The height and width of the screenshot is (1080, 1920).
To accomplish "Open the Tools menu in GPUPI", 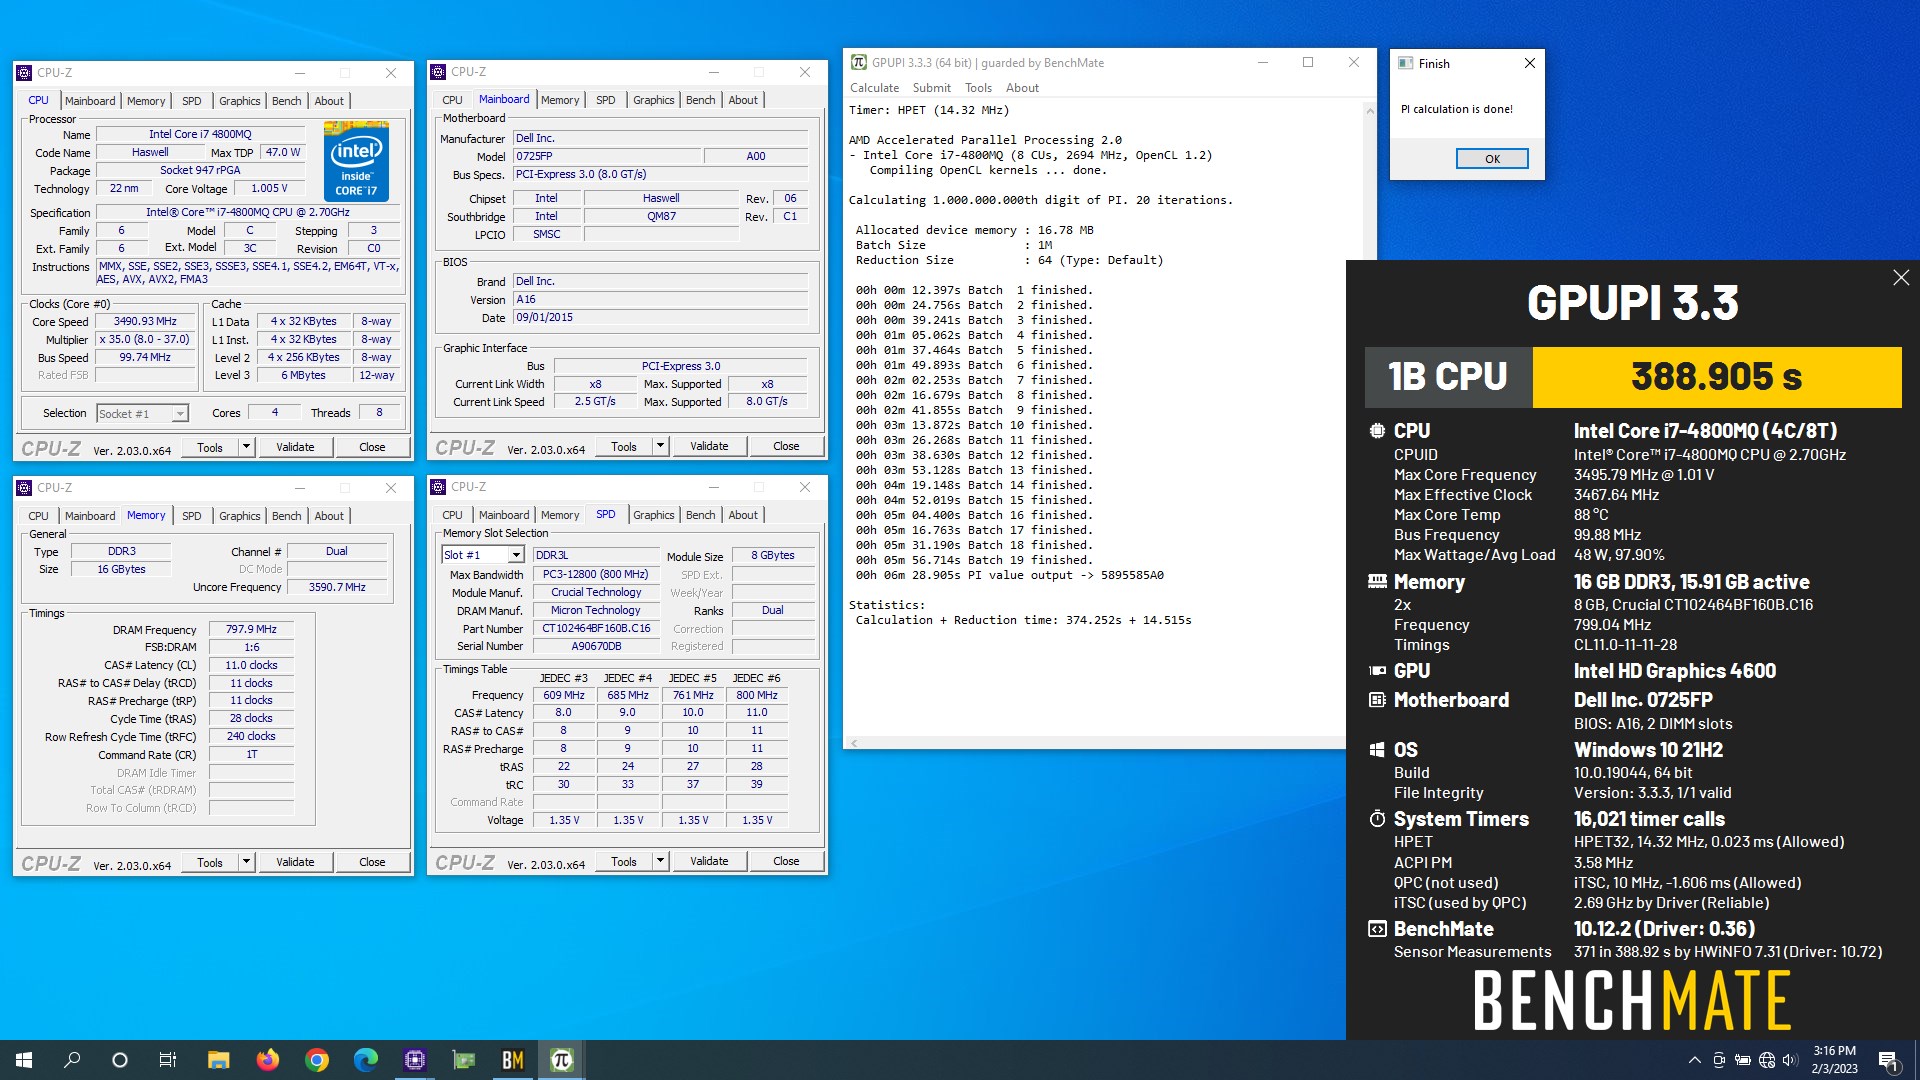I will pyautogui.click(x=978, y=88).
